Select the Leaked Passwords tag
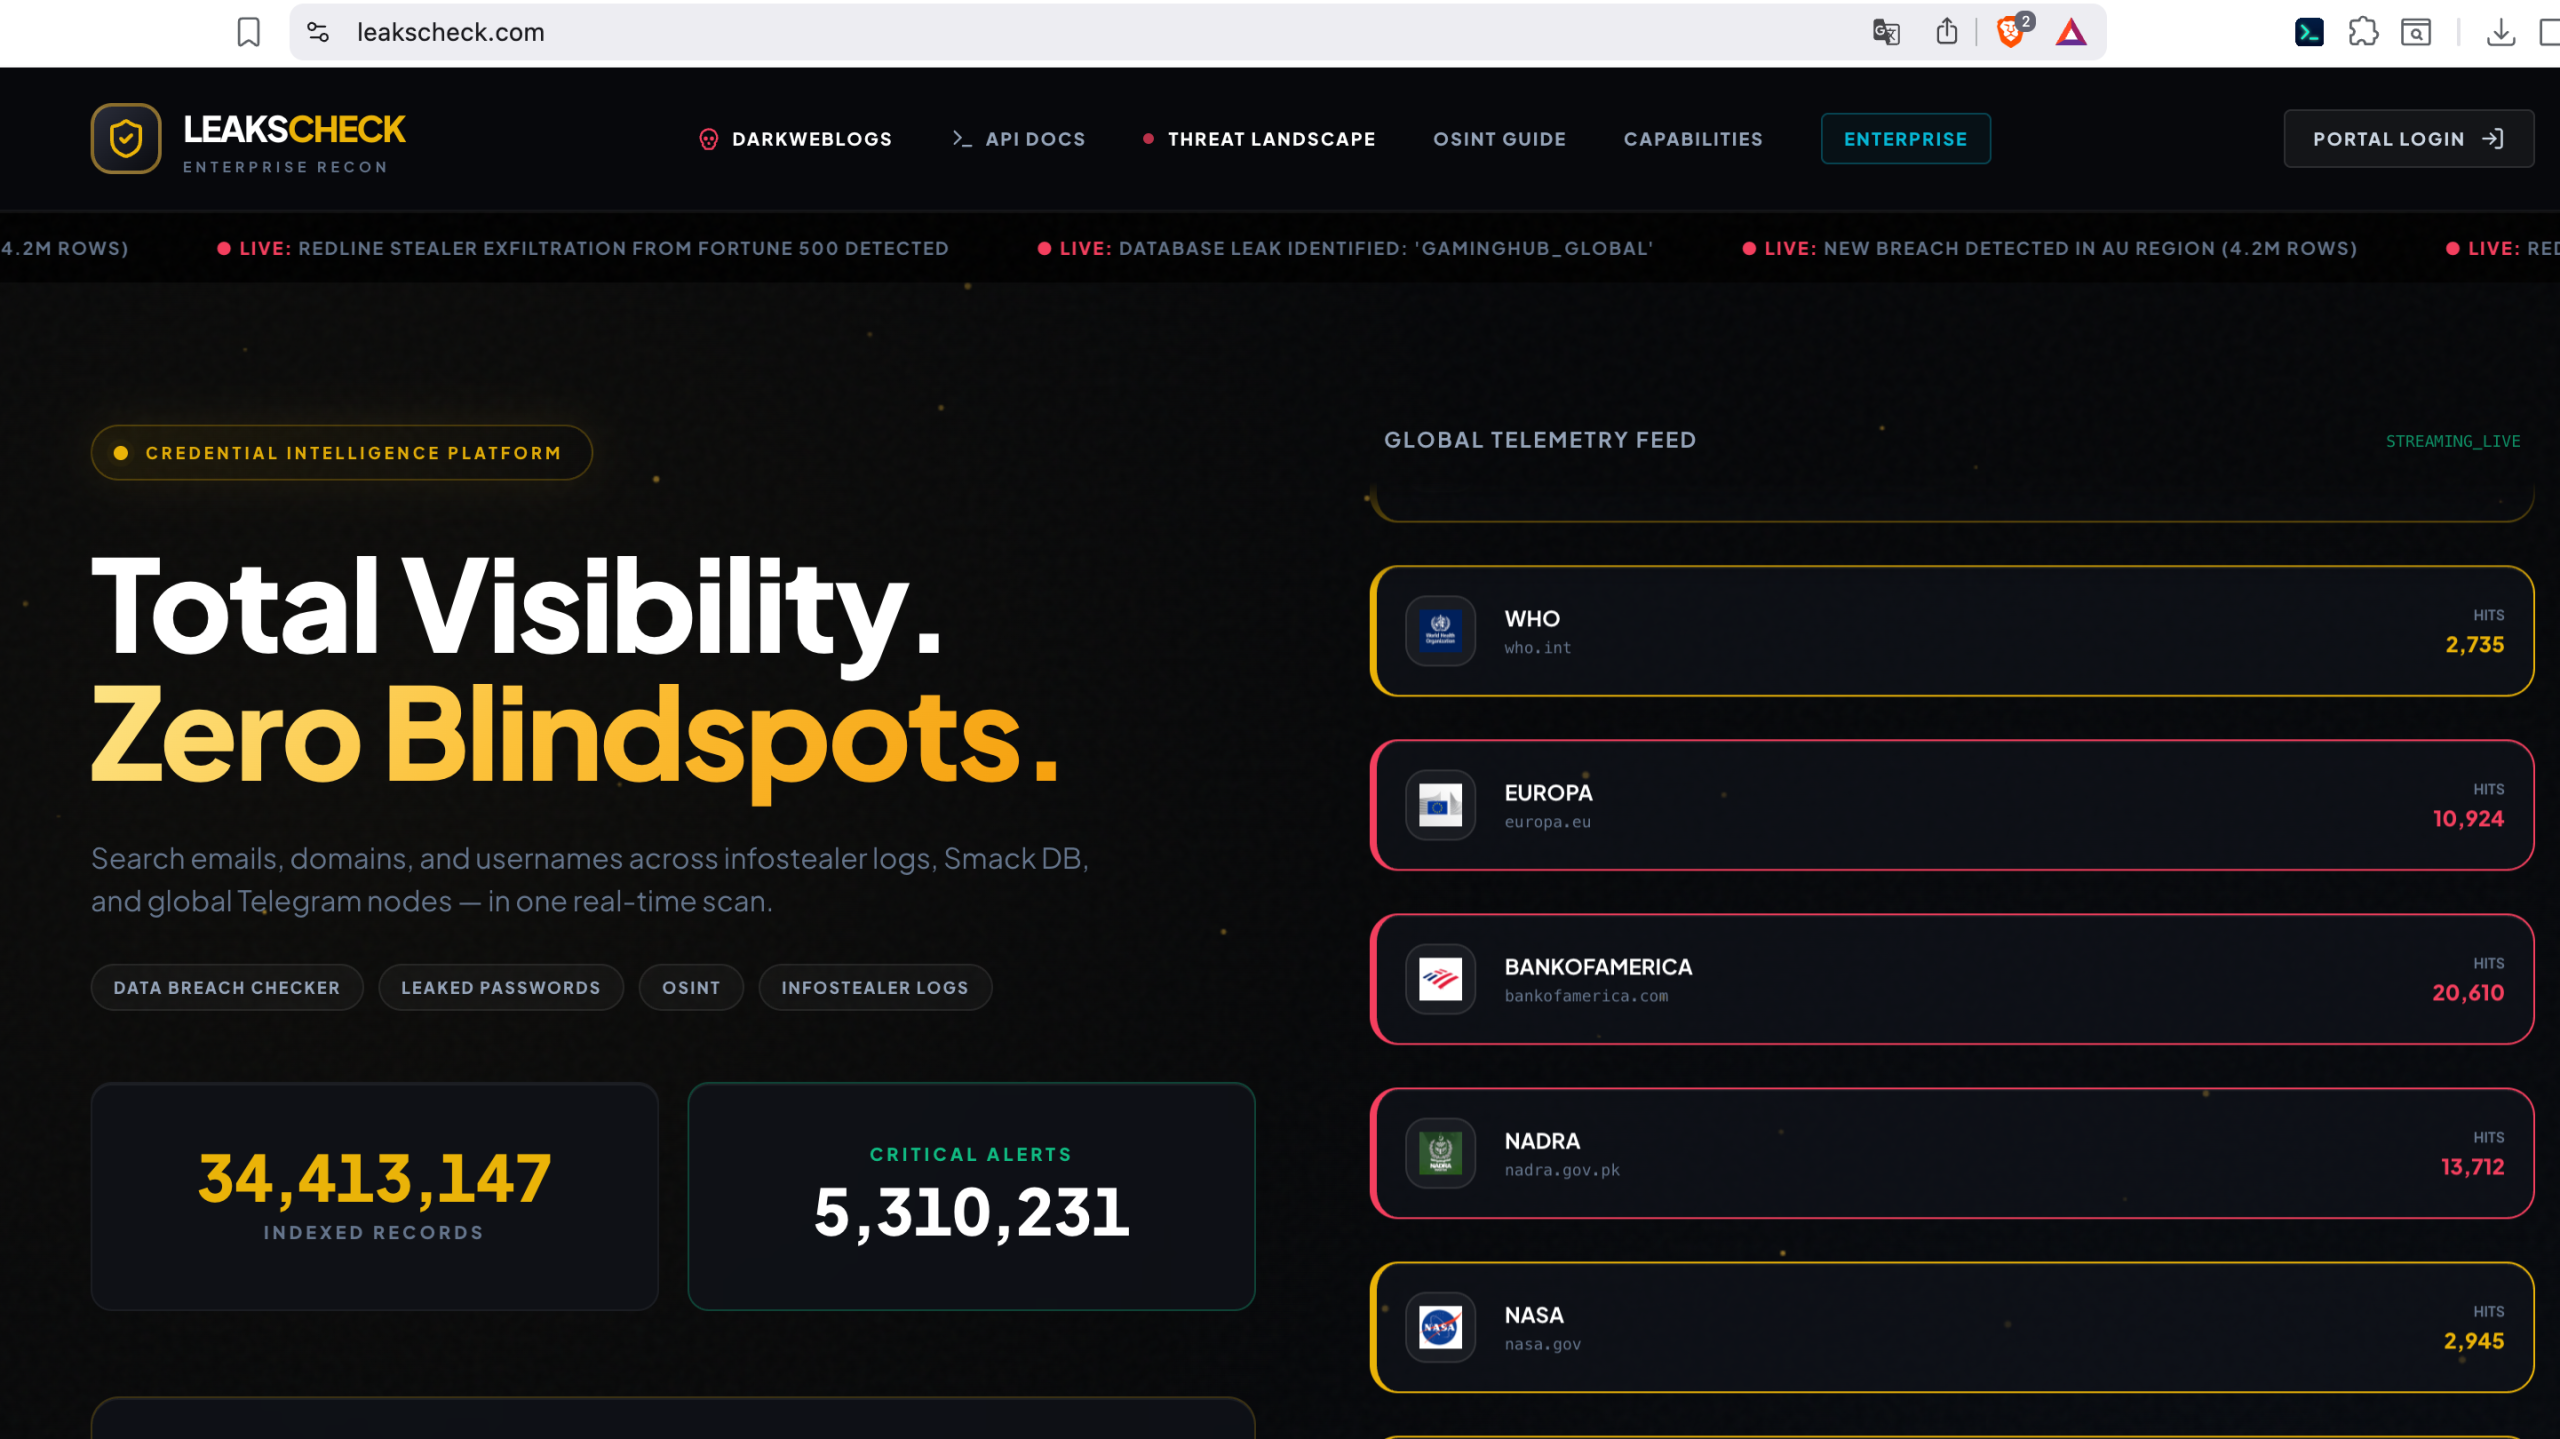 click(x=501, y=987)
